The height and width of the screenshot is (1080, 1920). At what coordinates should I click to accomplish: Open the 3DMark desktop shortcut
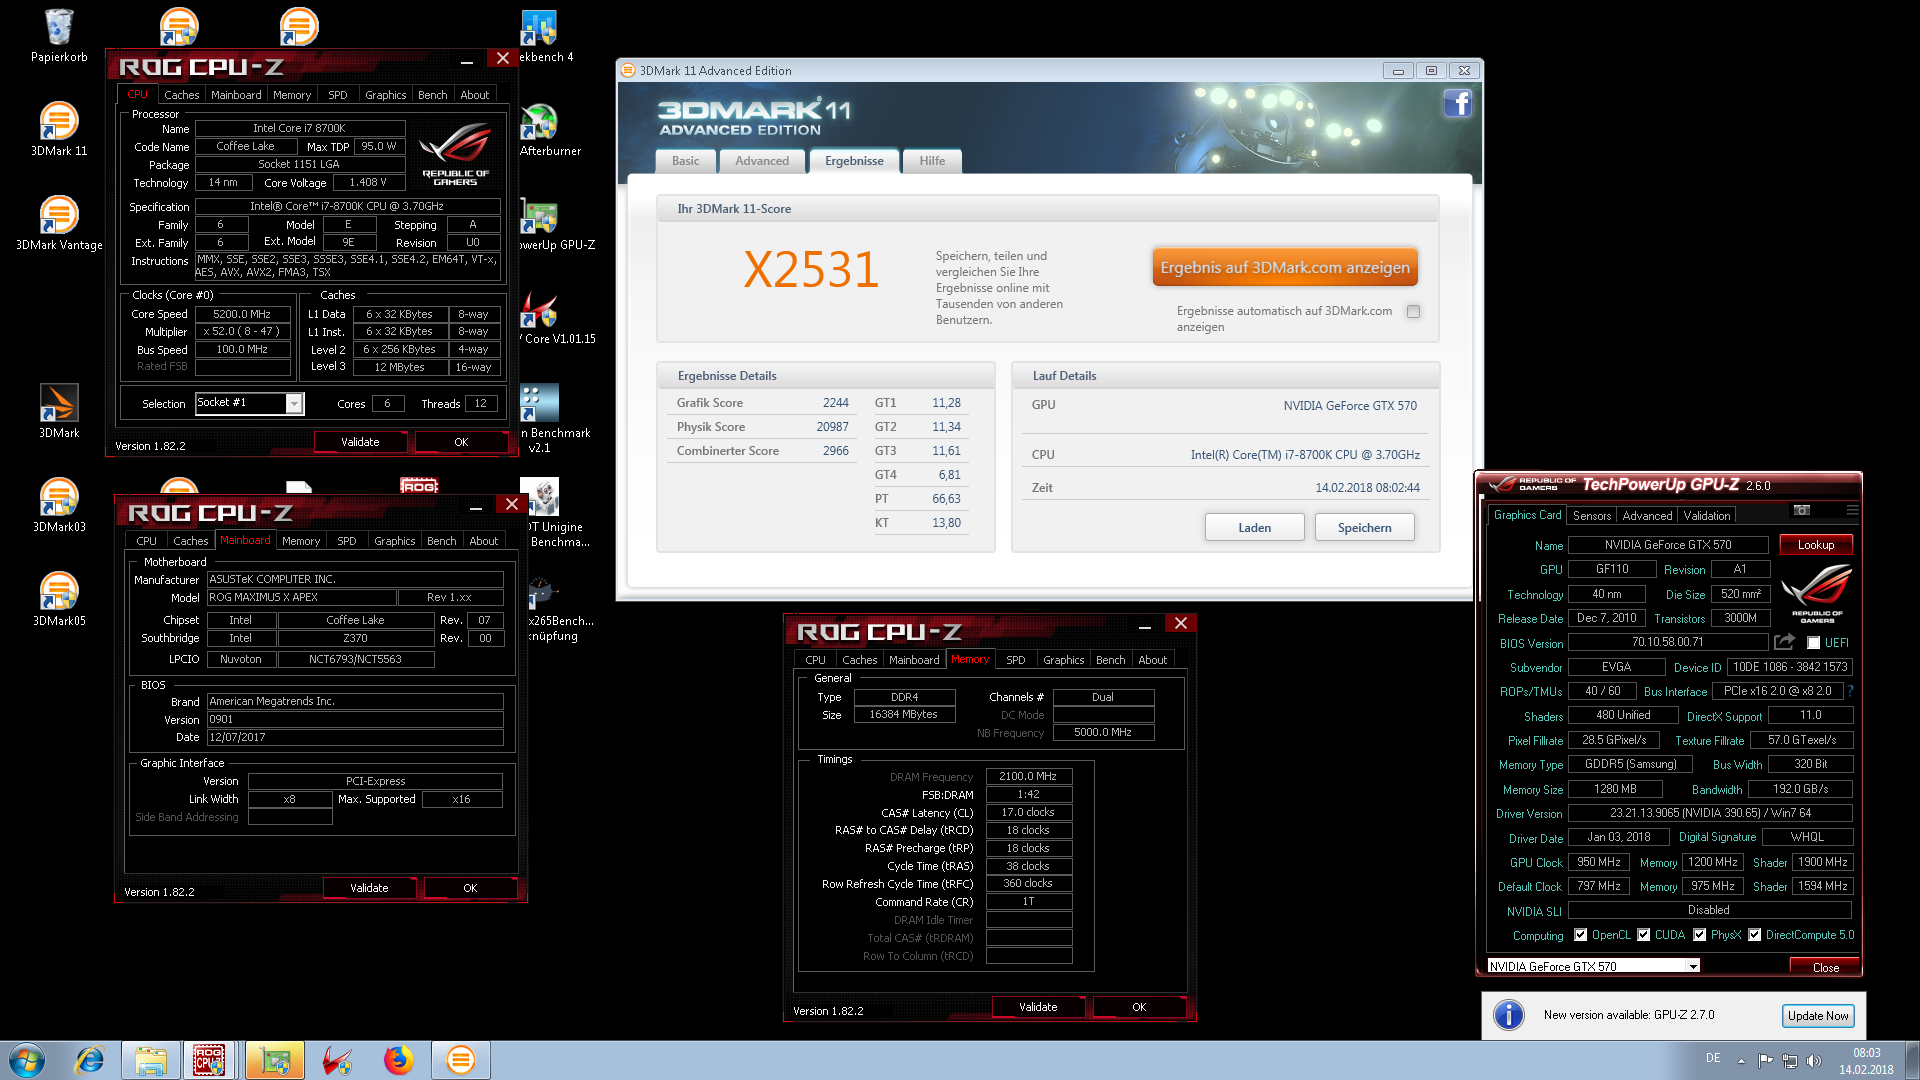click(x=59, y=411)
